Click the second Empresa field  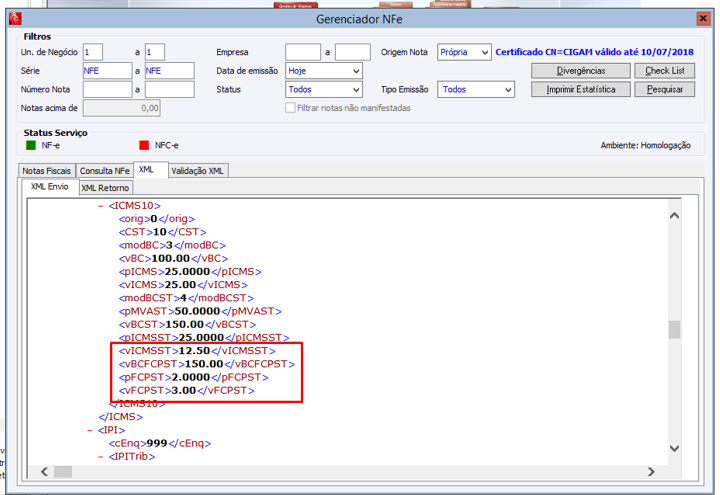point(353,52)
